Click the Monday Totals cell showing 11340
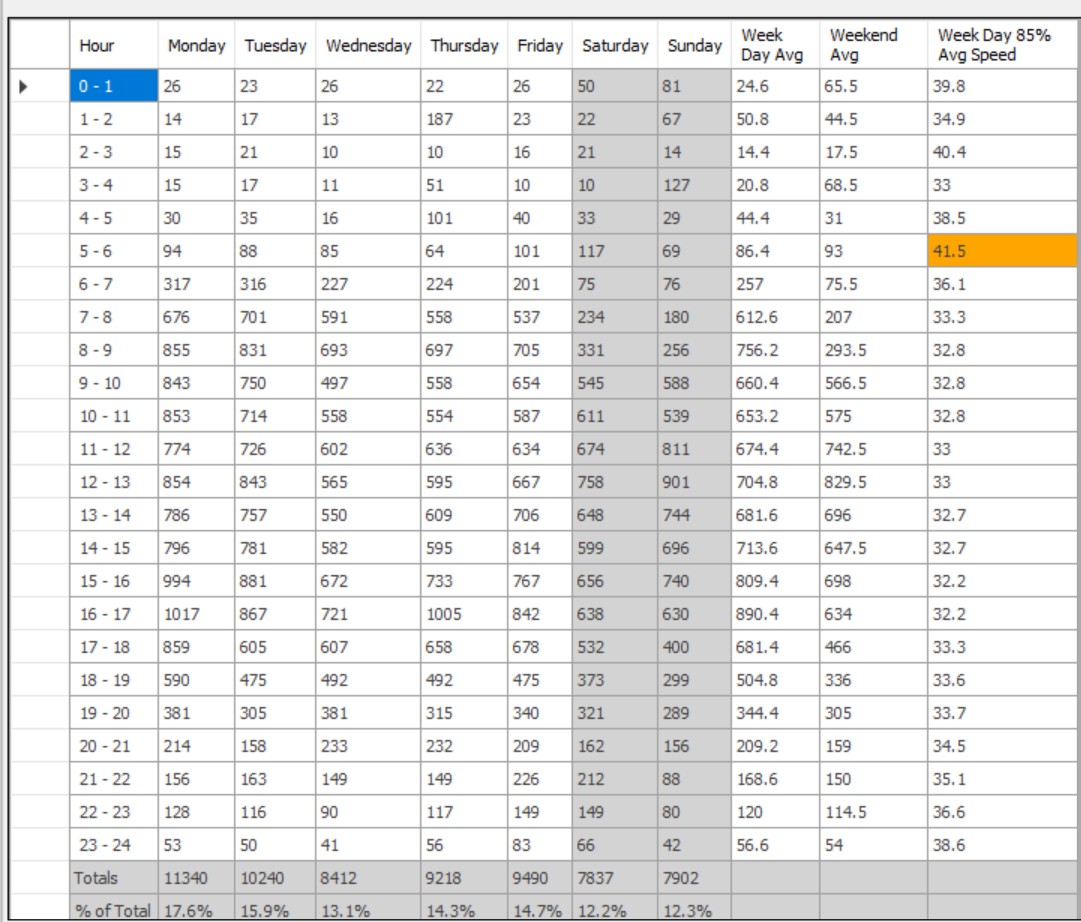This screenshot has width=1081, height=922. tap(196, 878)
